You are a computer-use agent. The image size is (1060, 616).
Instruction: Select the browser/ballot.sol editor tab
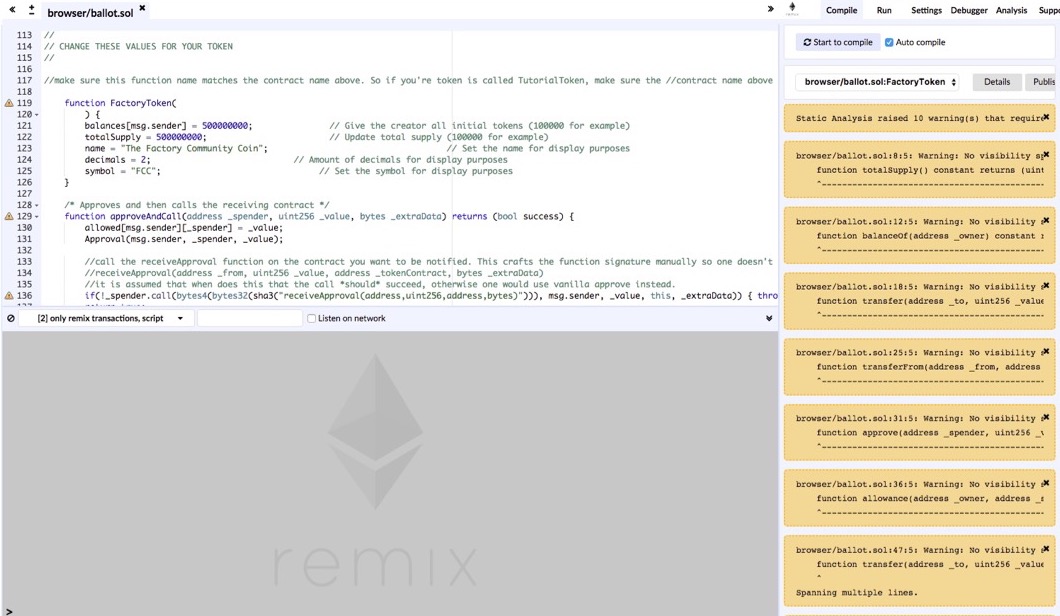click(90, 12)
